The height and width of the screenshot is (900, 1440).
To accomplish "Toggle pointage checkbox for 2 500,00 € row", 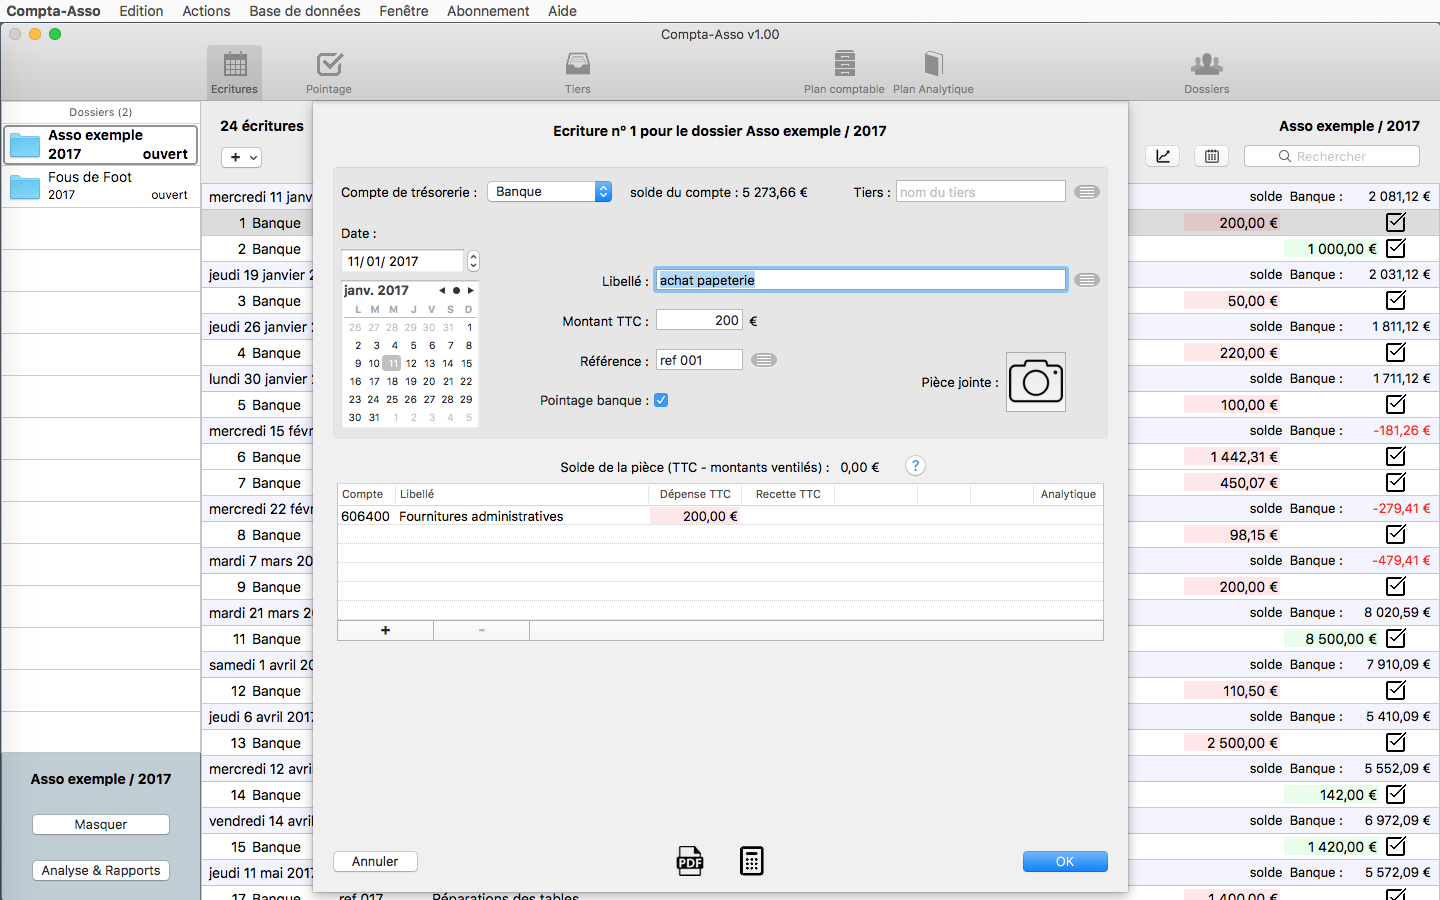I will click(1396, 742).
